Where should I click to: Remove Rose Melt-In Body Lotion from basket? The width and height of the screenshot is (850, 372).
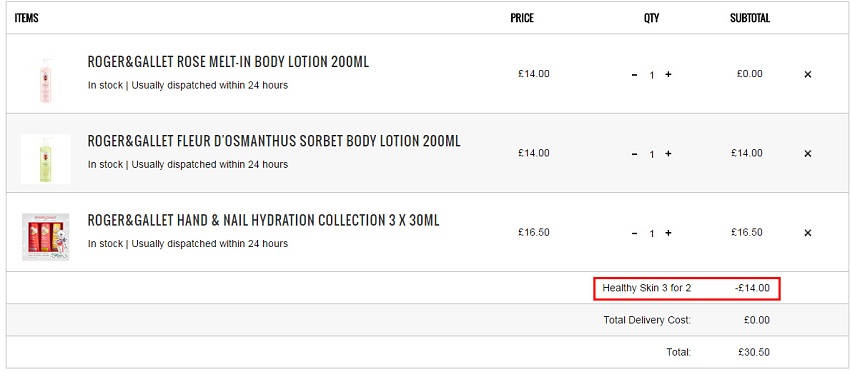coord(808,75)
